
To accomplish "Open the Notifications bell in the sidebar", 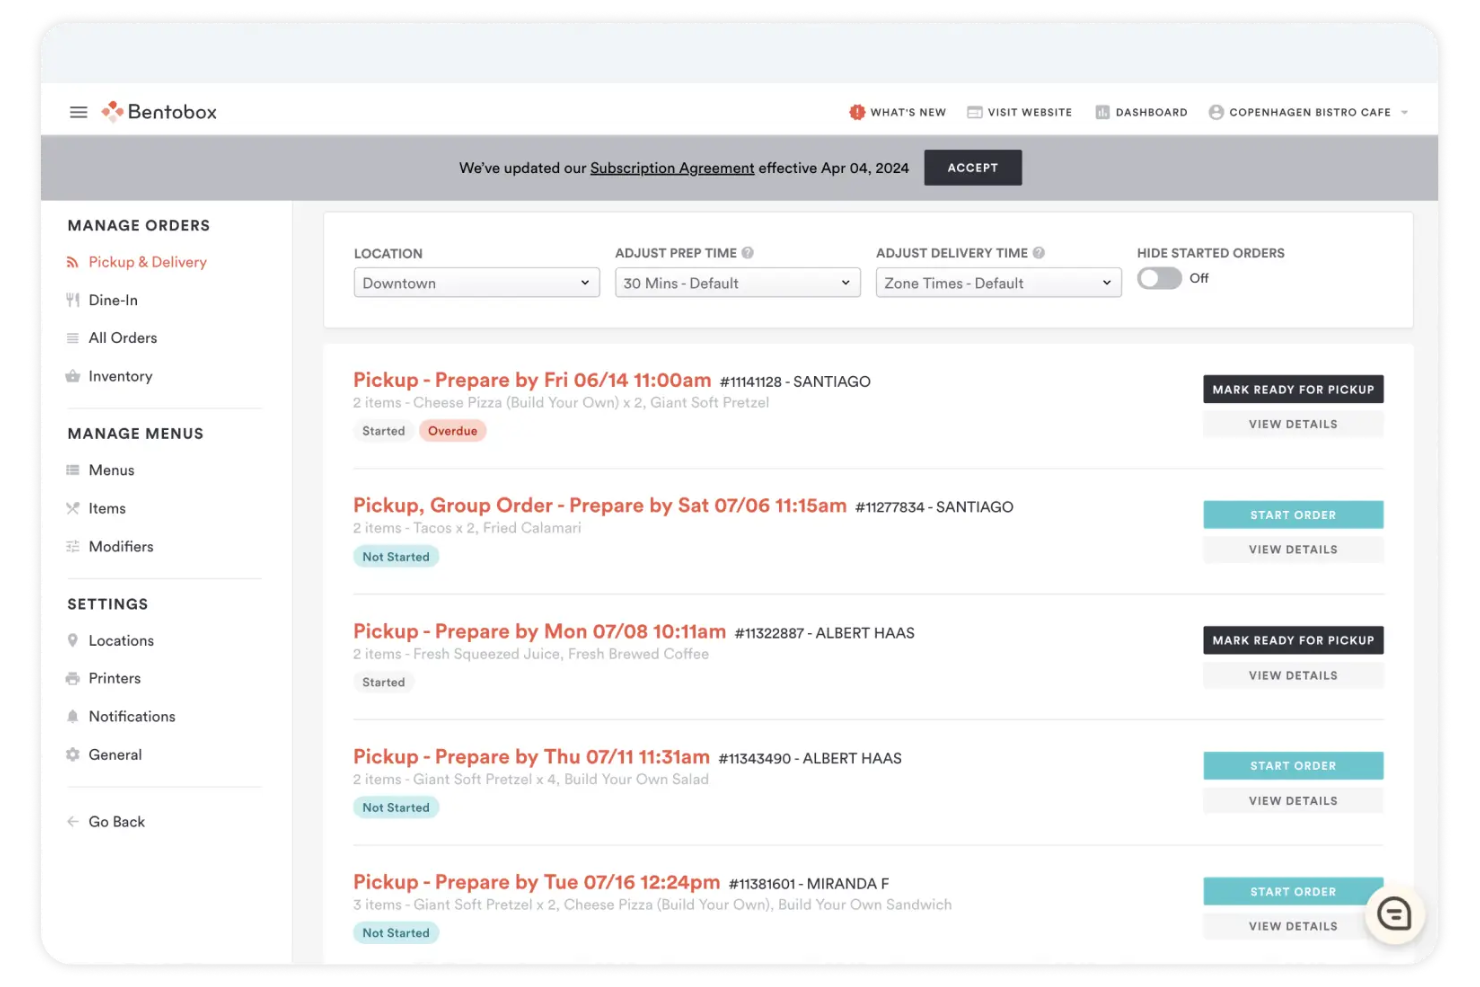I will click(x=72, y=716).
